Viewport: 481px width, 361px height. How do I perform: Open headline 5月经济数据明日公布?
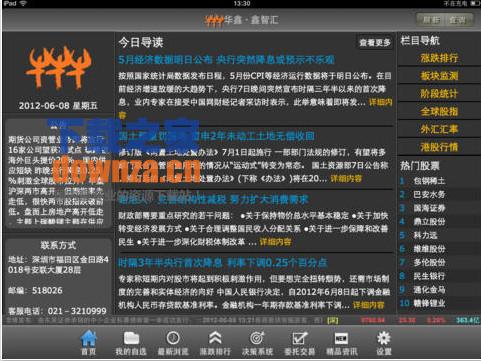click(x=226, y=60)
